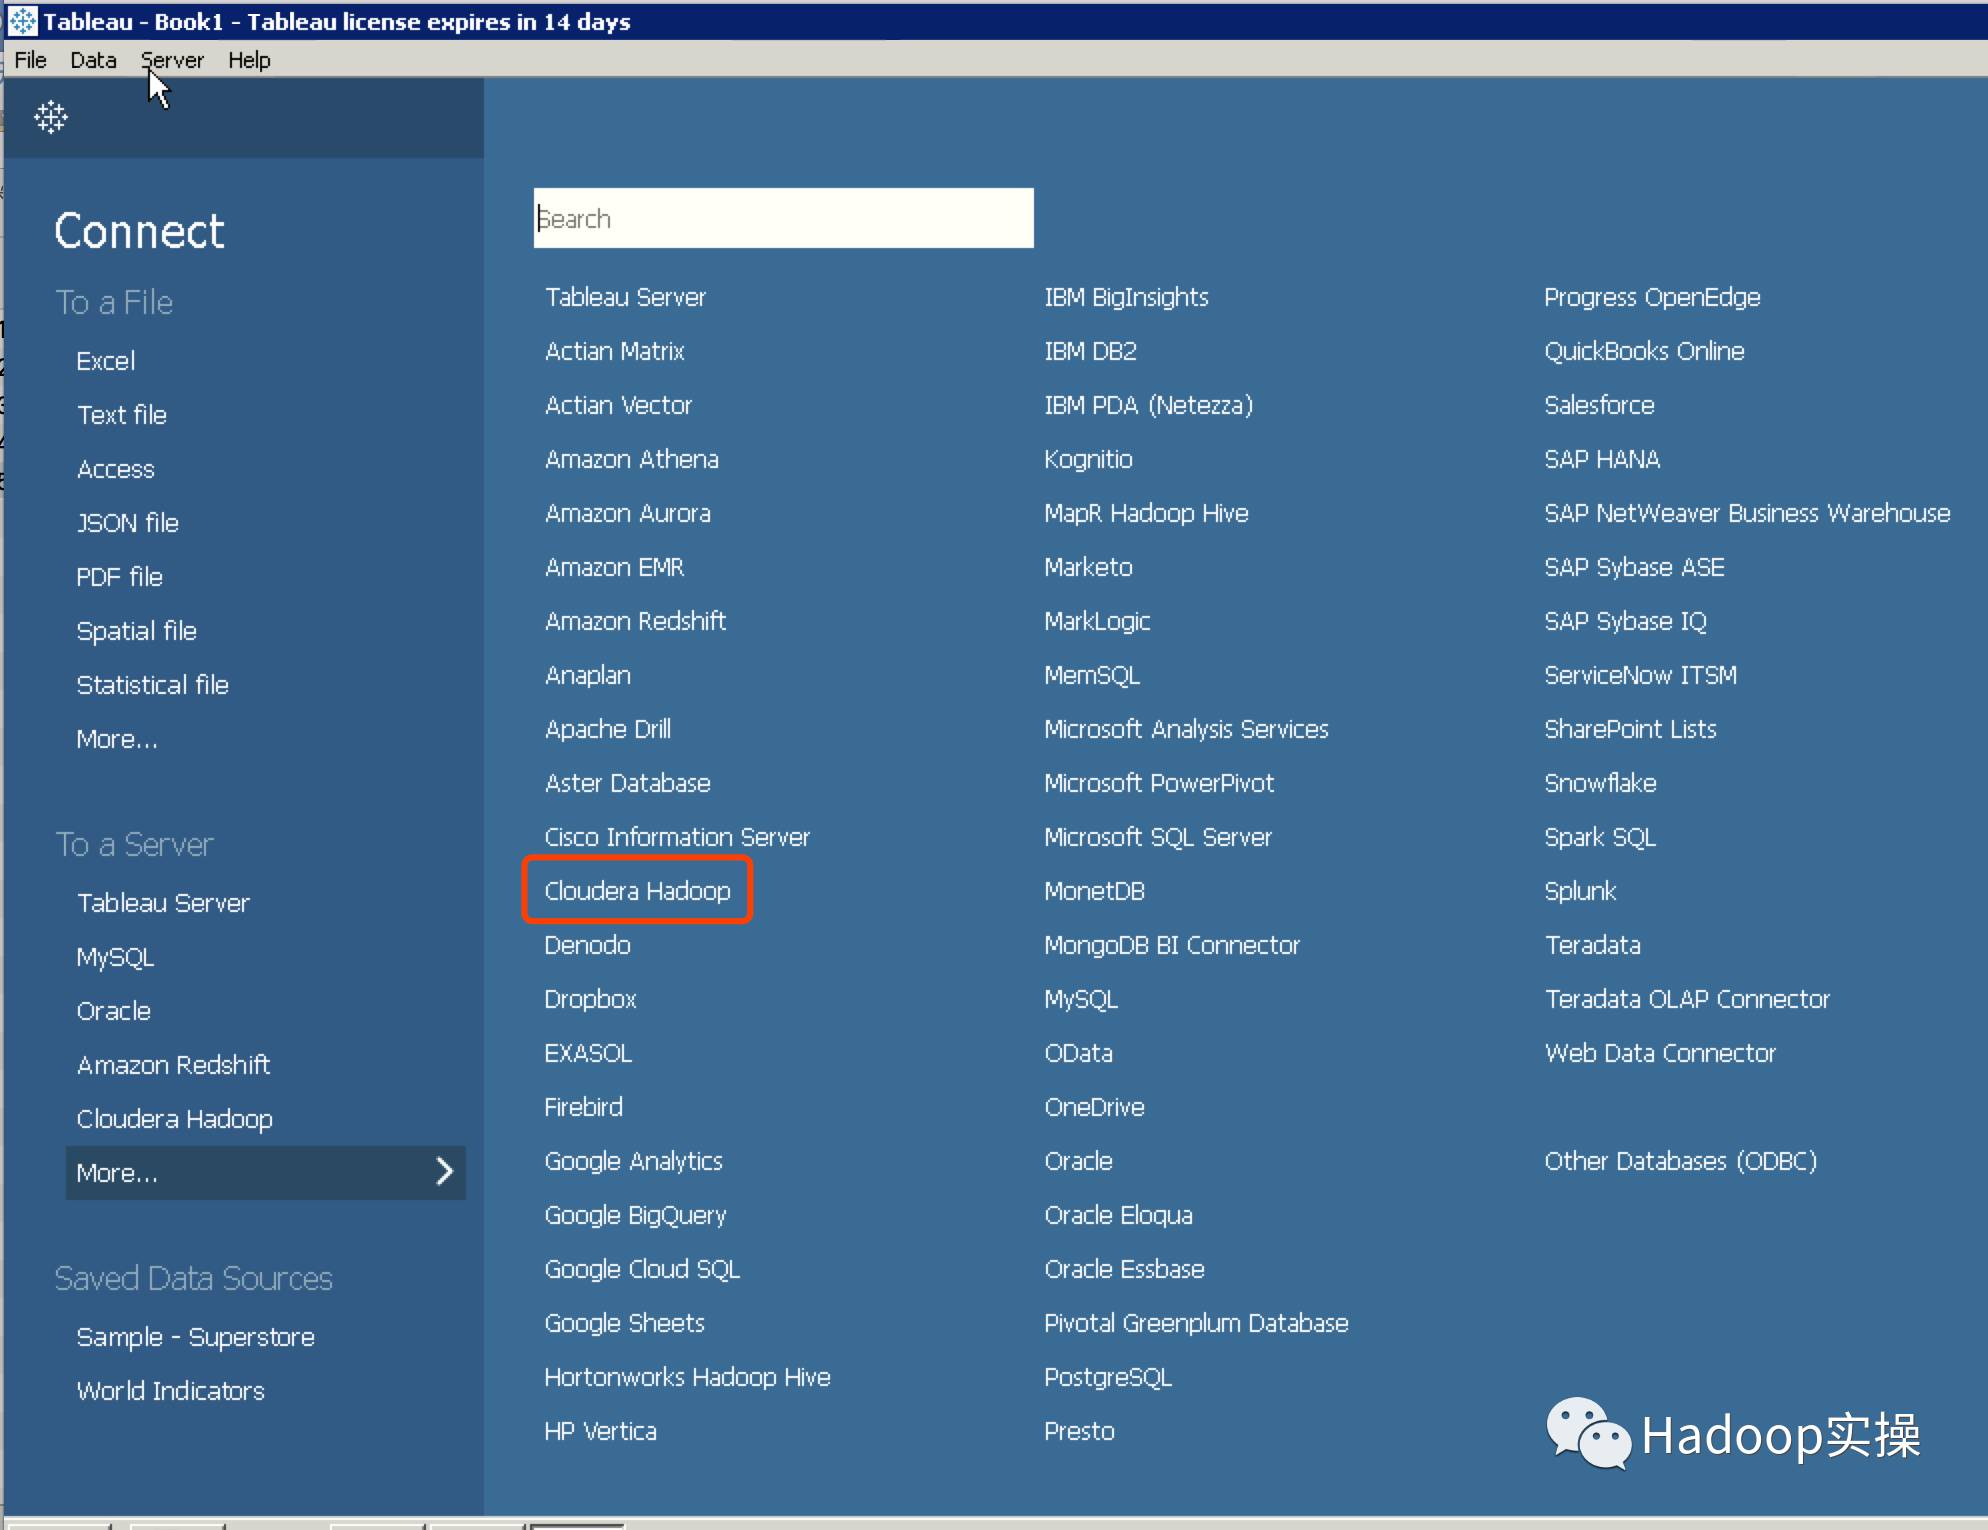The height and width of the screenshot is (1530, 1988).
Task: Select Marketo connector
Action: (x=1089, y=567)
